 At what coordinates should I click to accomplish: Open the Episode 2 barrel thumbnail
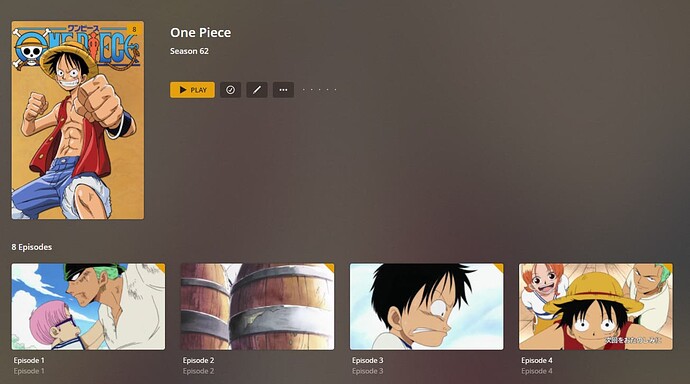[257, 307]
